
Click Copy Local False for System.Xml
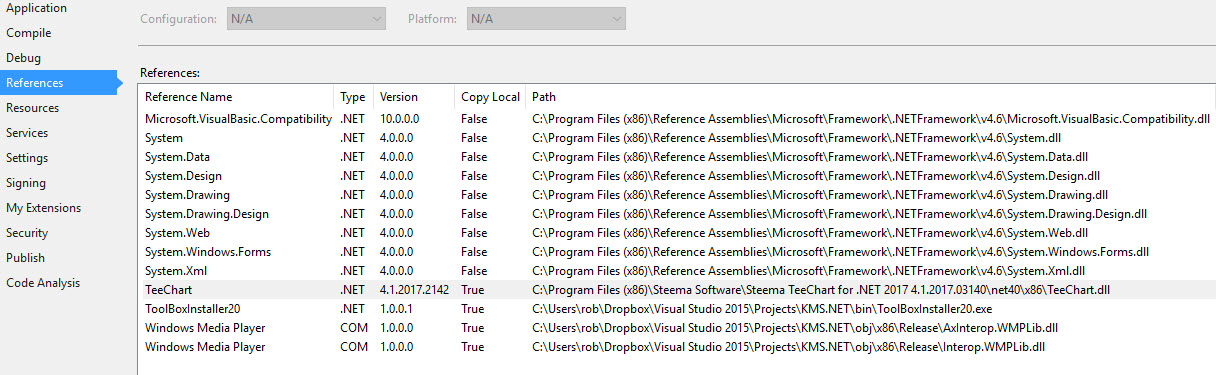tap(474, 271)
